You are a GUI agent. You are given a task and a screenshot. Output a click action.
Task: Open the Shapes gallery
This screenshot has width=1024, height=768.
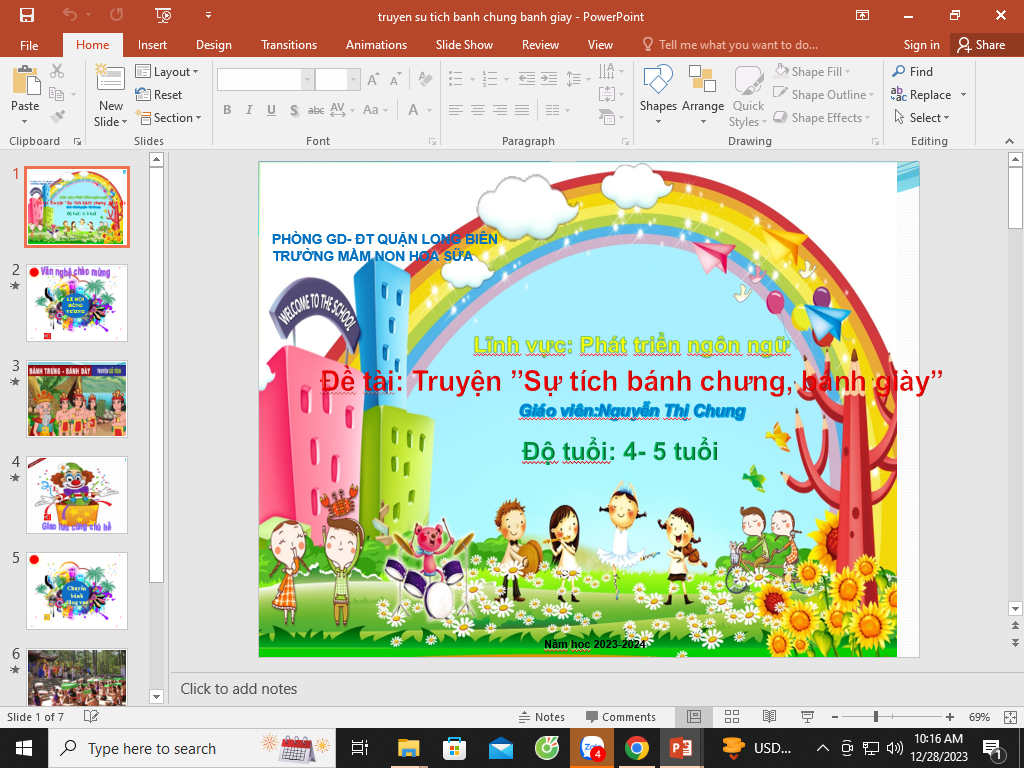[658, 95]
